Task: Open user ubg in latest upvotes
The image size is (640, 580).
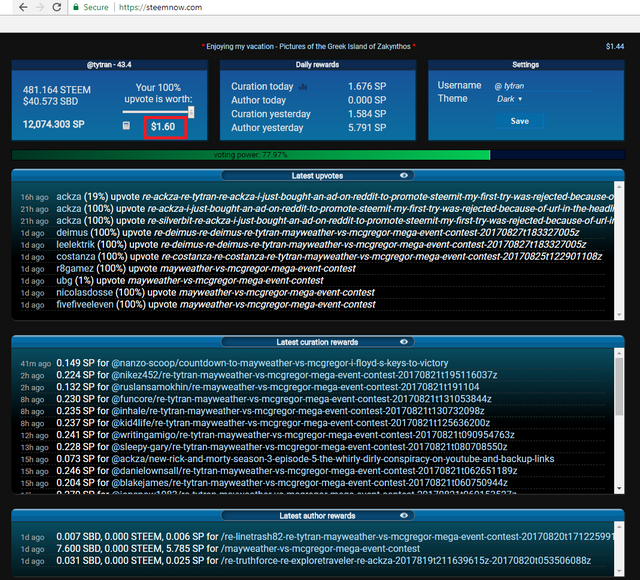Action: (x=64, y=280)
